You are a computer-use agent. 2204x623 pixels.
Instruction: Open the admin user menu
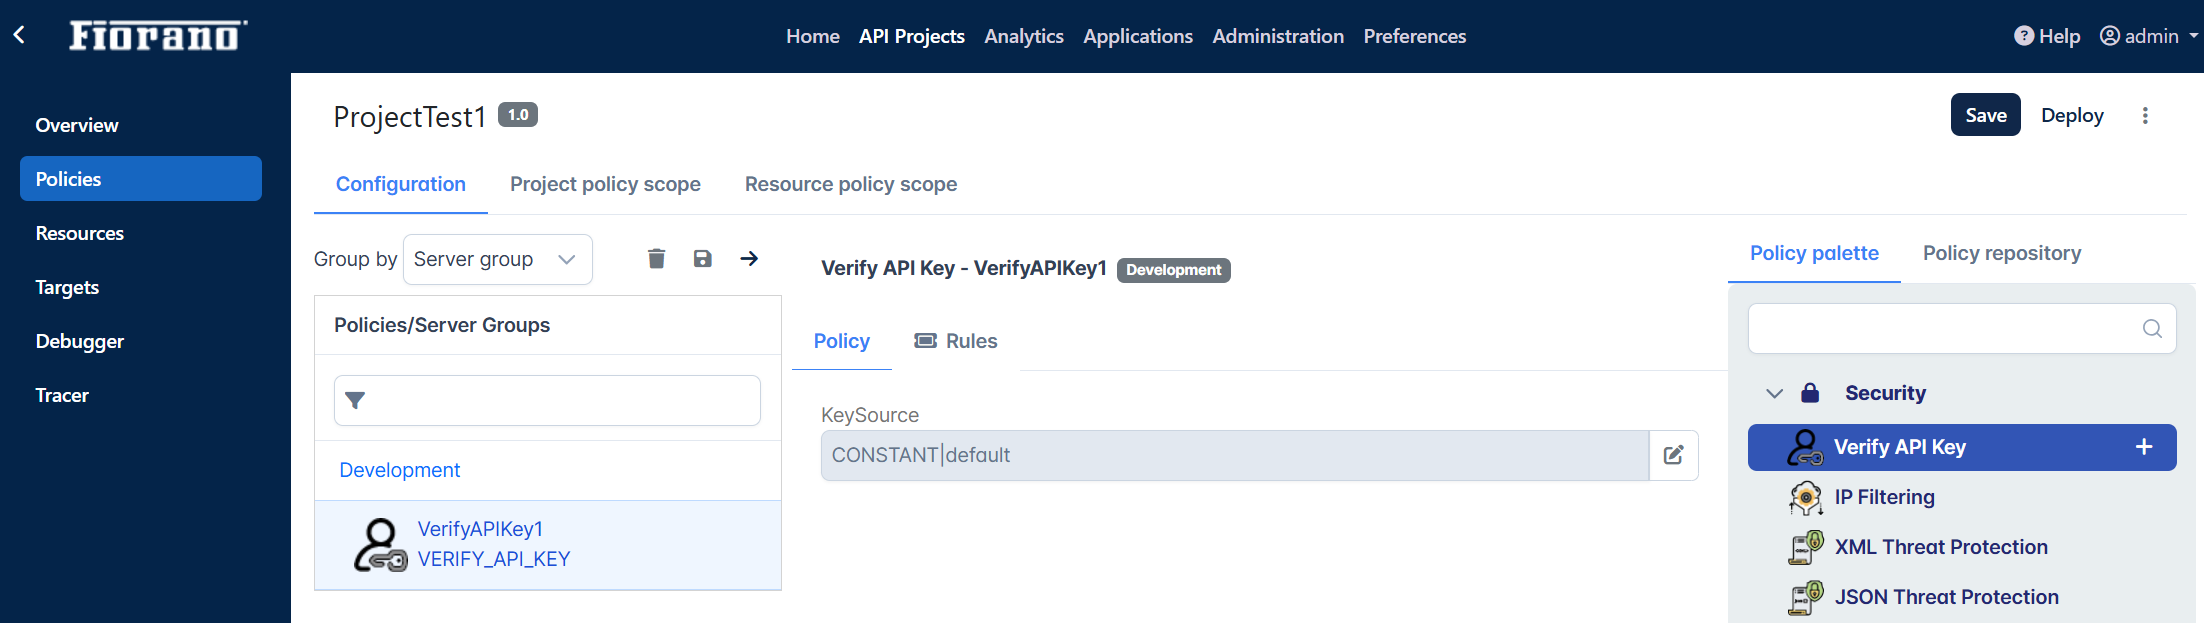[x=2149, y=36]
